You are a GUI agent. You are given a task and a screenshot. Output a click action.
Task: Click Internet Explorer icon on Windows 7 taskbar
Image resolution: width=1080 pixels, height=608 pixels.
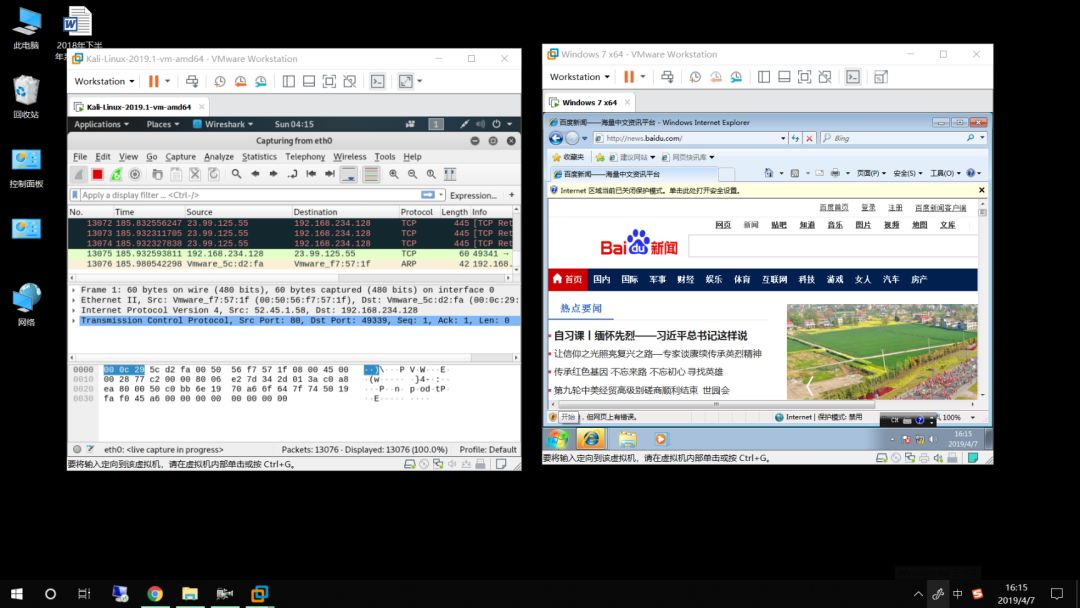590,439
